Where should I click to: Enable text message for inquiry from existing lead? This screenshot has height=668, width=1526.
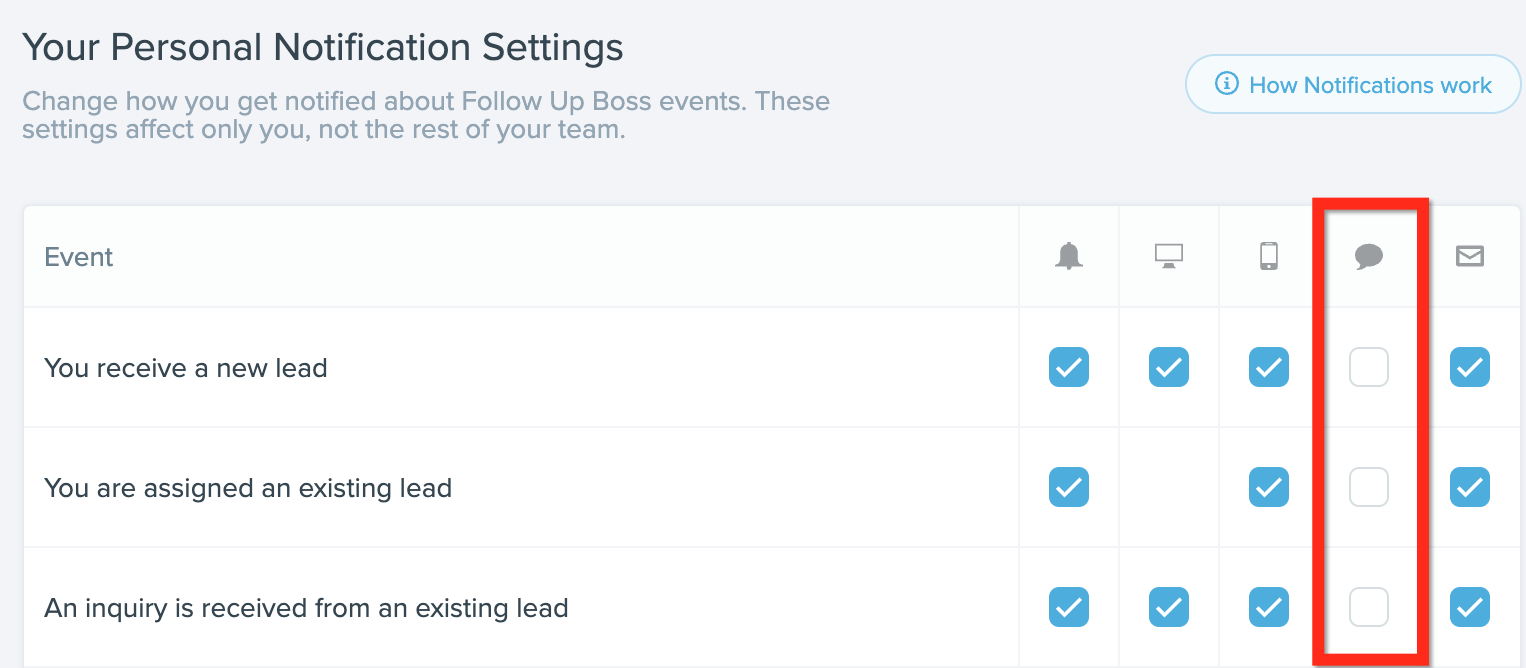[x=1369, y=607]
